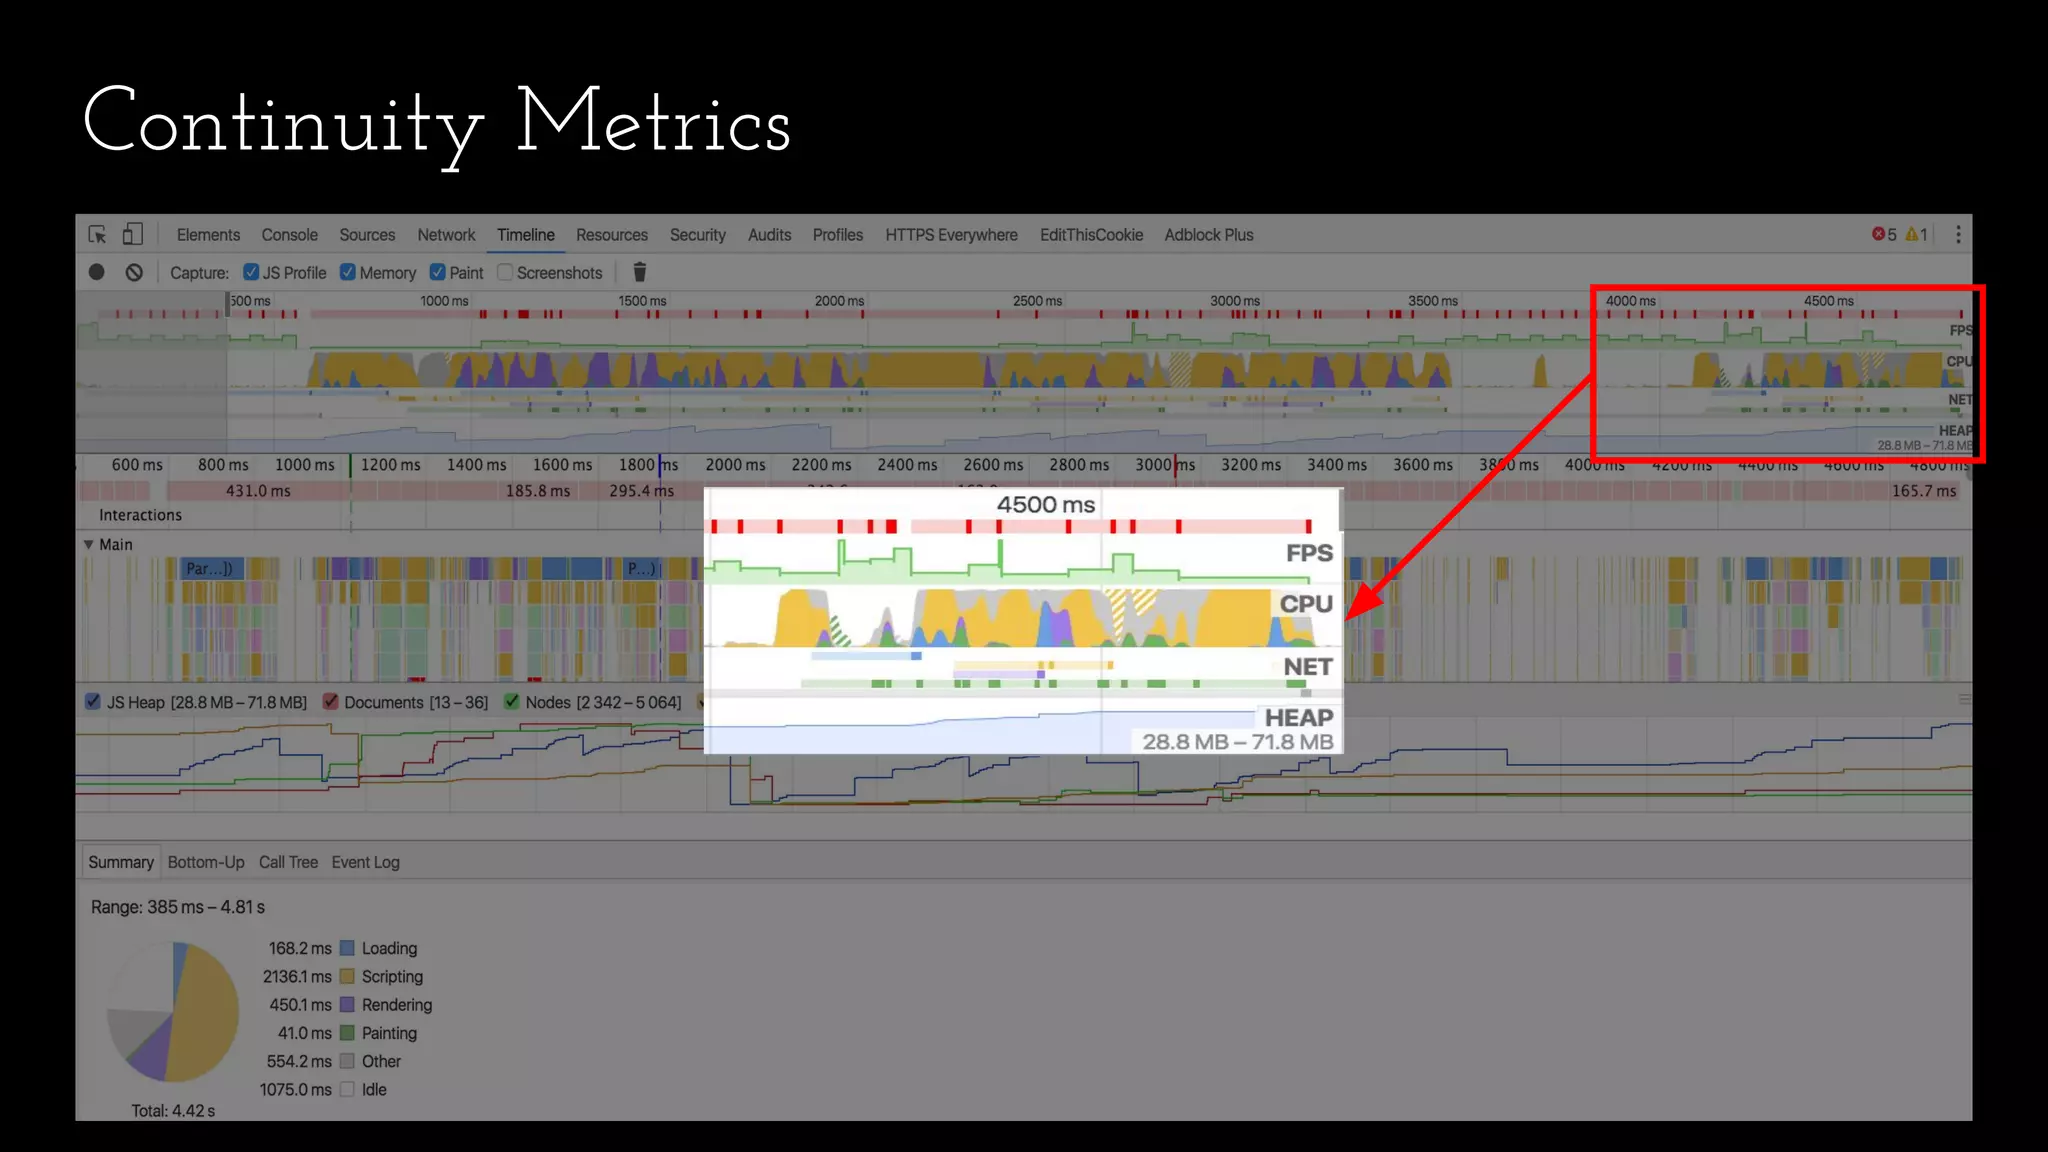Screen dimensions: 2048x1152
Task: Activate the inspect element picker icon
Action: tap(97, 234)
